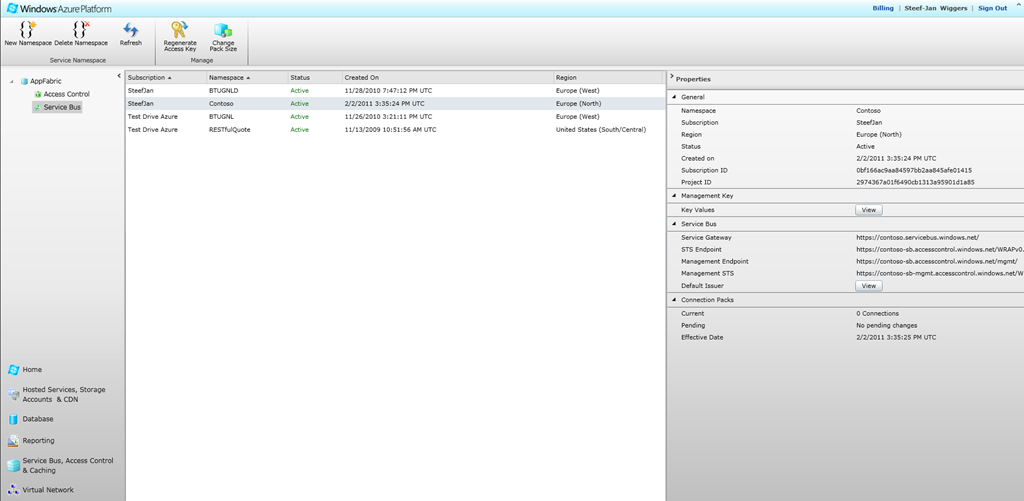The image size is (1024, 501).
Task: Click the Virtual Network navigation icon
Action: point(13,490)
